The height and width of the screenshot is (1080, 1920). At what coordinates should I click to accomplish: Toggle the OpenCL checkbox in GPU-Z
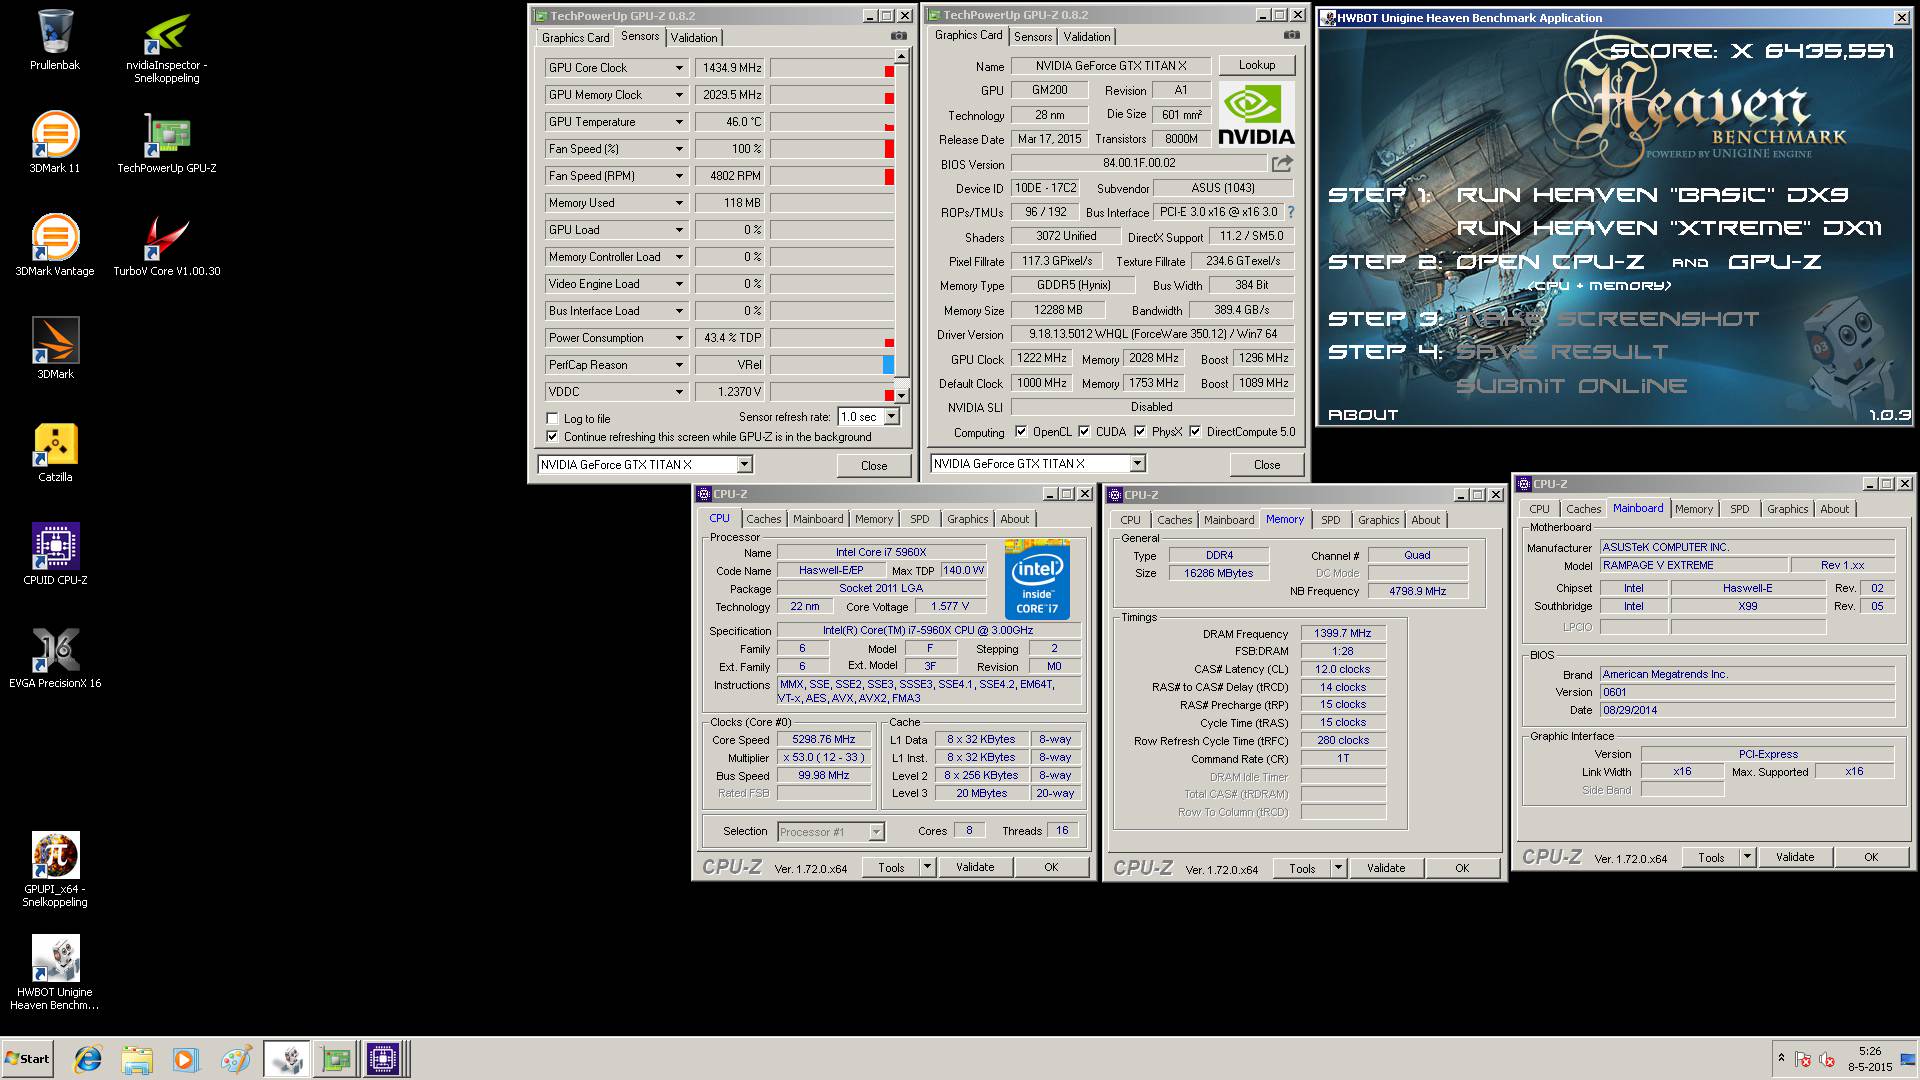(x=1021, y=432)
